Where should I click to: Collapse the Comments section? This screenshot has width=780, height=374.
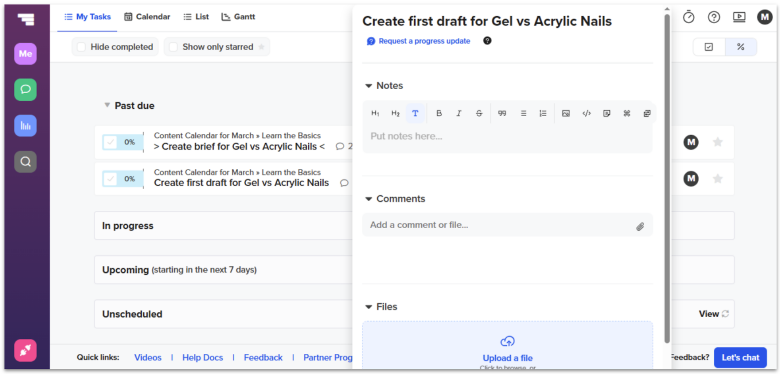369,199
